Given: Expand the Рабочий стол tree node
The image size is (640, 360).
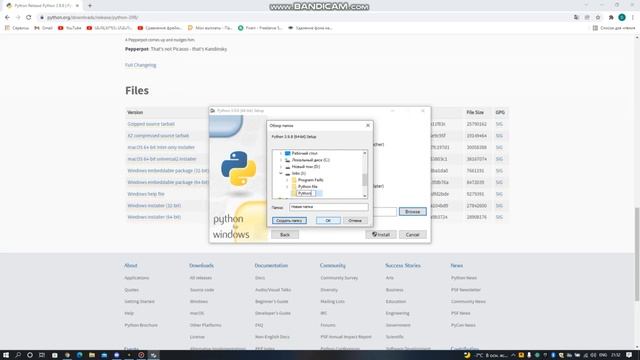Looking at the screenshot, I should click(x=280, y=153).
